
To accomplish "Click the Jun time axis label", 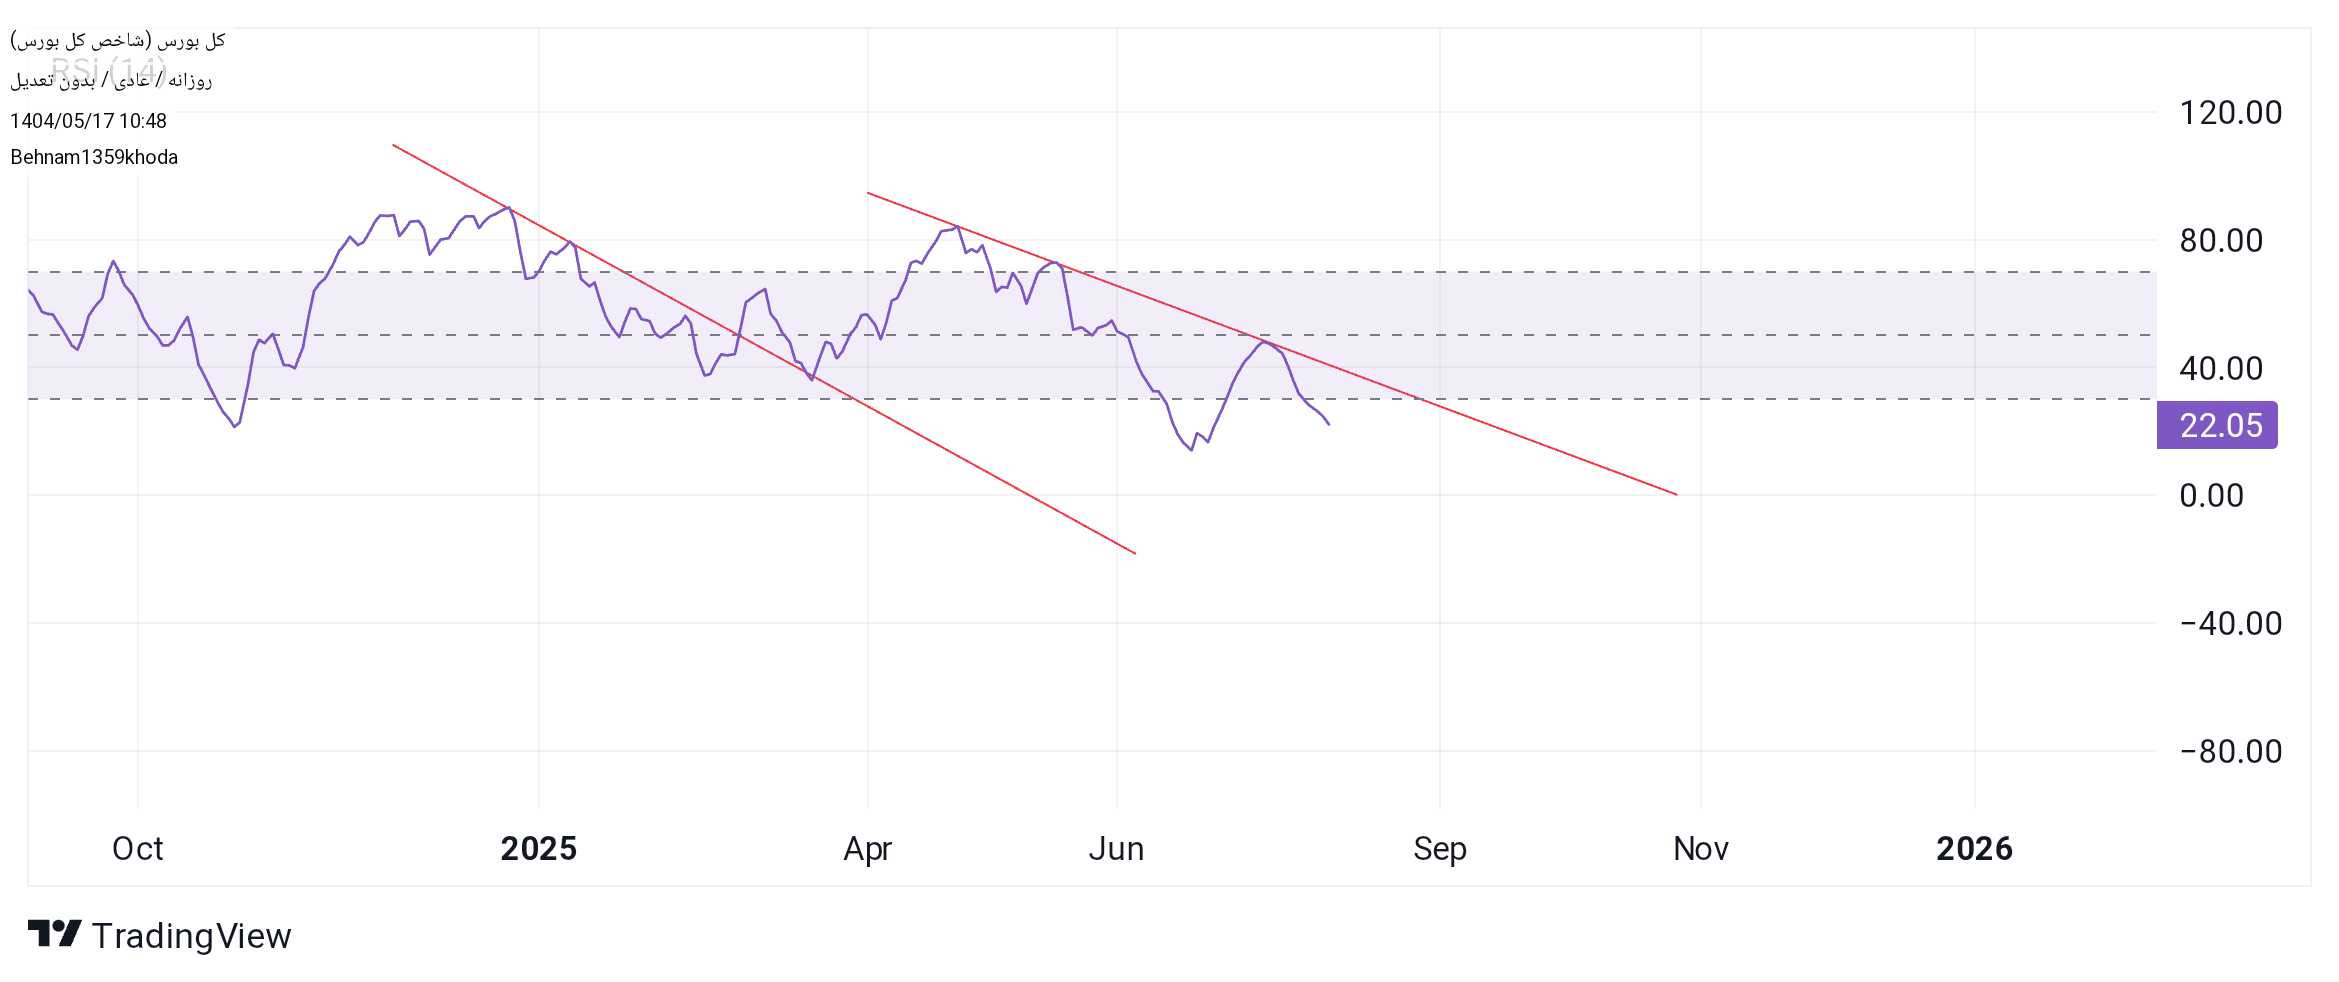I will coord(1116,848).
